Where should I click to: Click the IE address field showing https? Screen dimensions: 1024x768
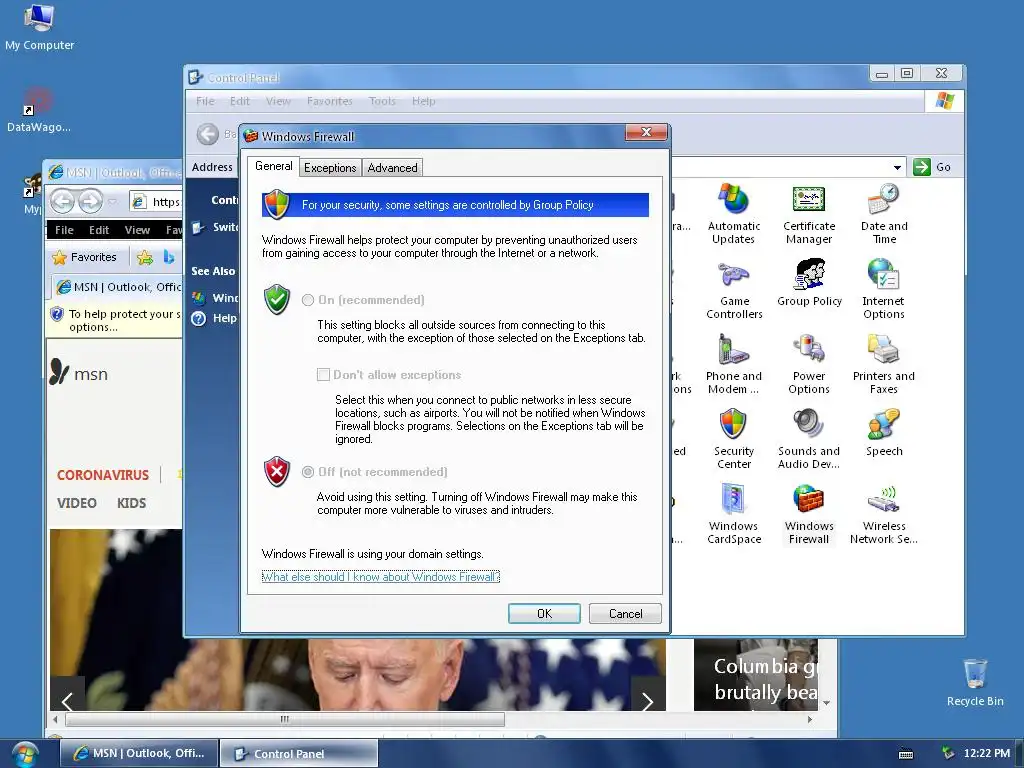click(x=156, y=202)
